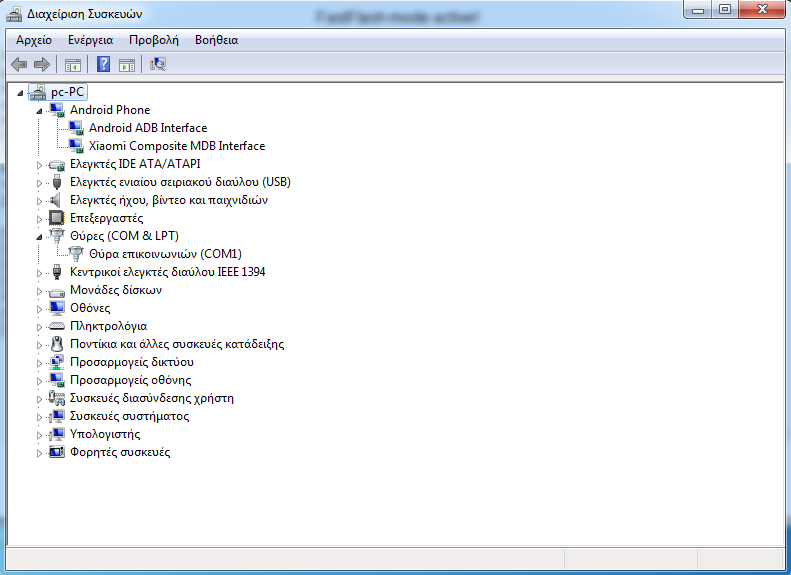Click the Back arrow toolbar icon
791x575 pixels.
click(19, 65)
